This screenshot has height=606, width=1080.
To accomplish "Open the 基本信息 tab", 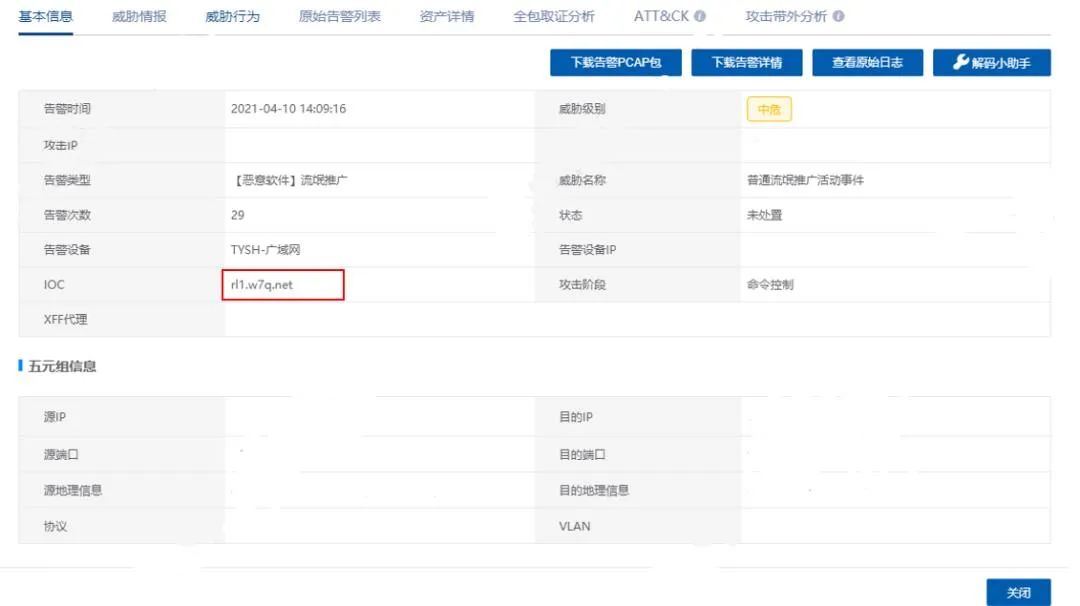I will point(46,17).
